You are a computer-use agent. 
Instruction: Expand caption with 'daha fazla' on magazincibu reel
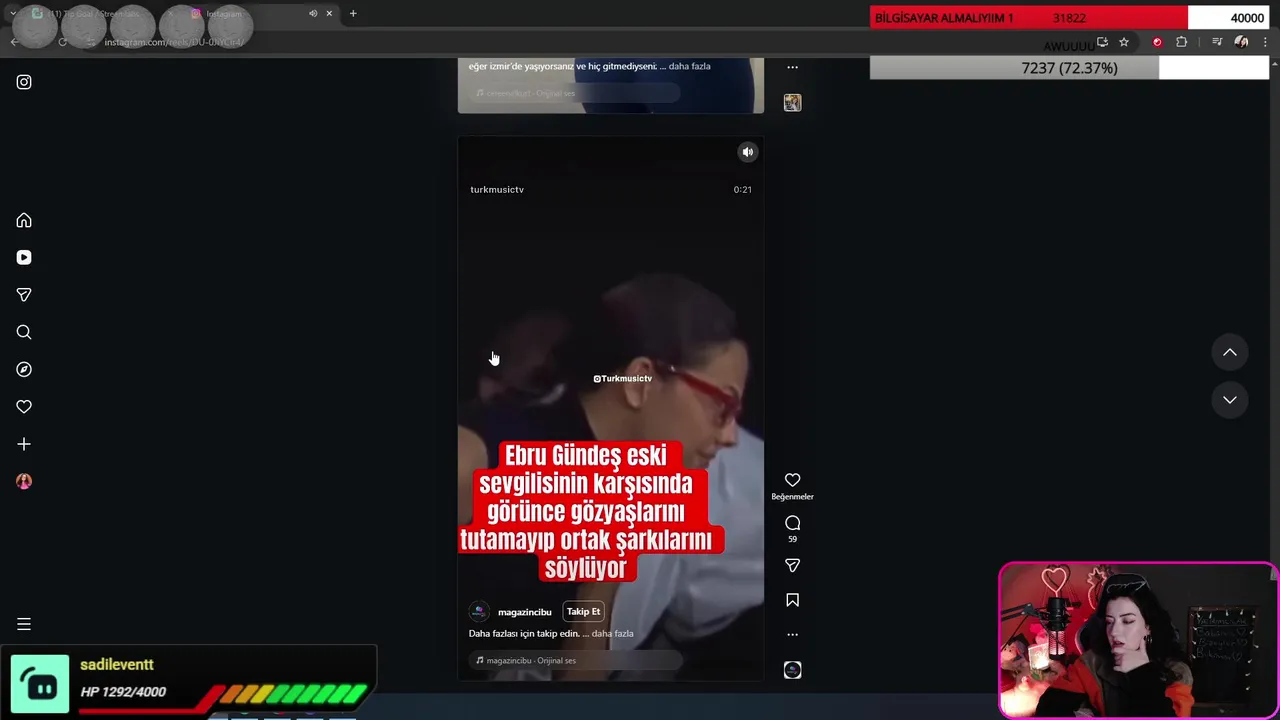[x=612, y=633]
